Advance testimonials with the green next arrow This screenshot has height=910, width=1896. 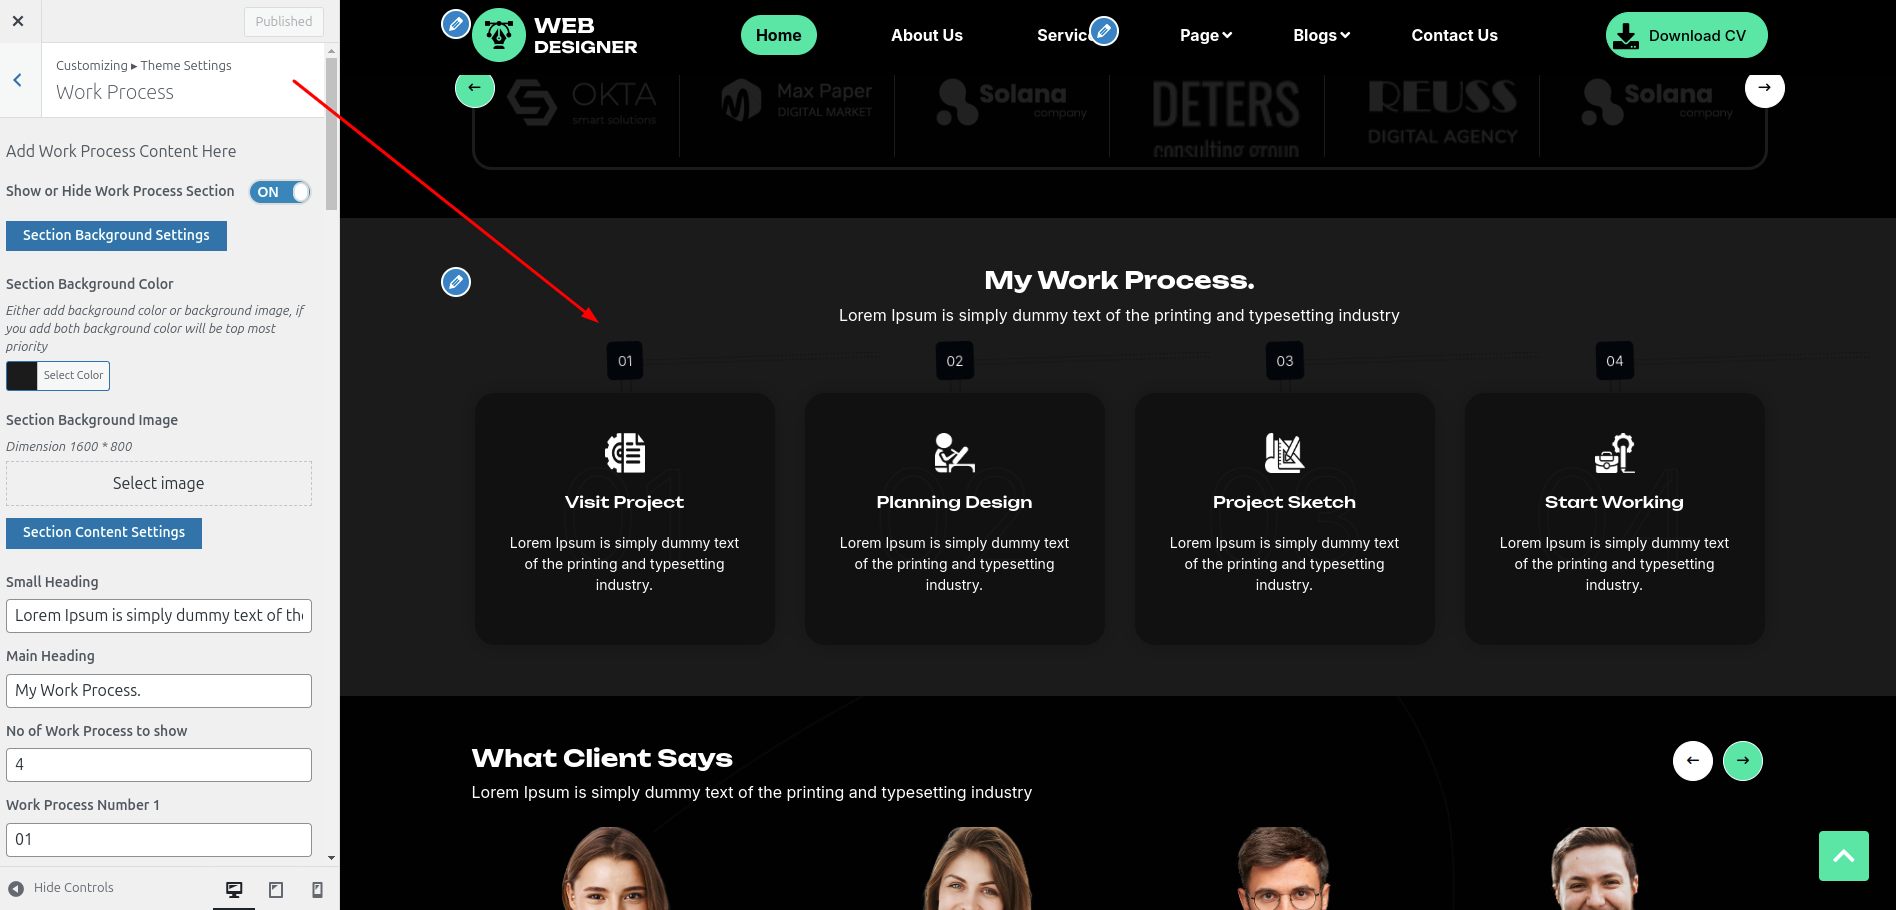click(1743, 761)
